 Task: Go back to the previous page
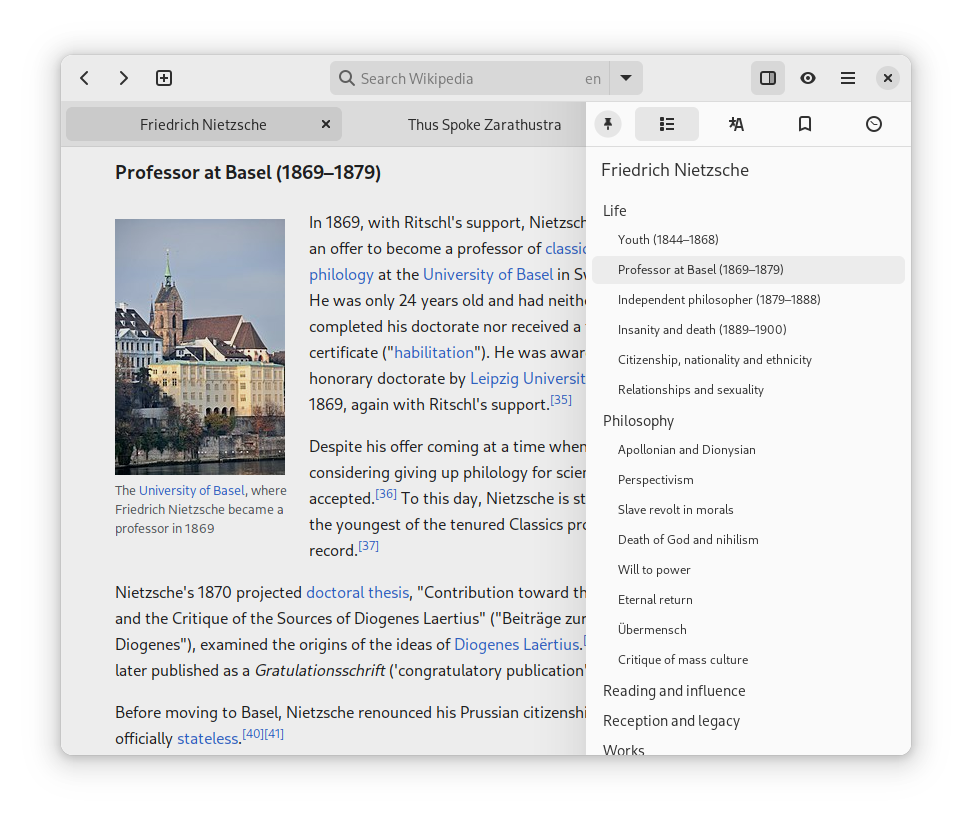(x=85, y=78)
